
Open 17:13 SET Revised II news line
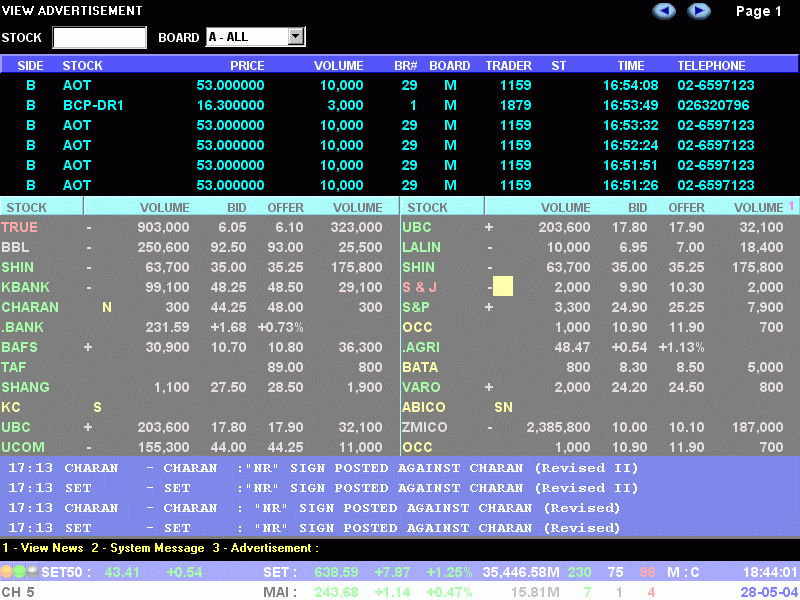(323, 488)
